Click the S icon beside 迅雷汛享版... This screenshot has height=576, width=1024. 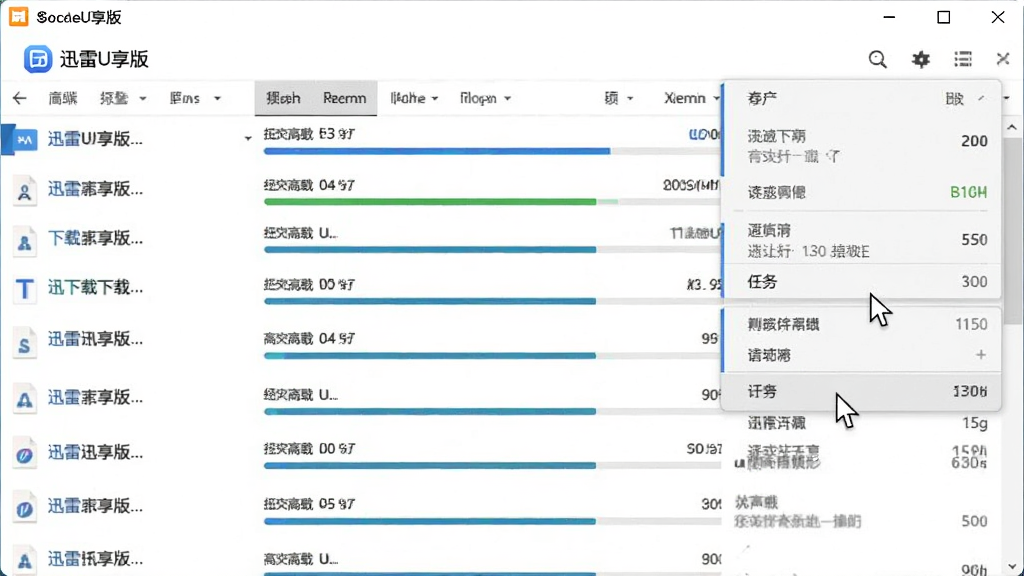click(x=25, y=344)
